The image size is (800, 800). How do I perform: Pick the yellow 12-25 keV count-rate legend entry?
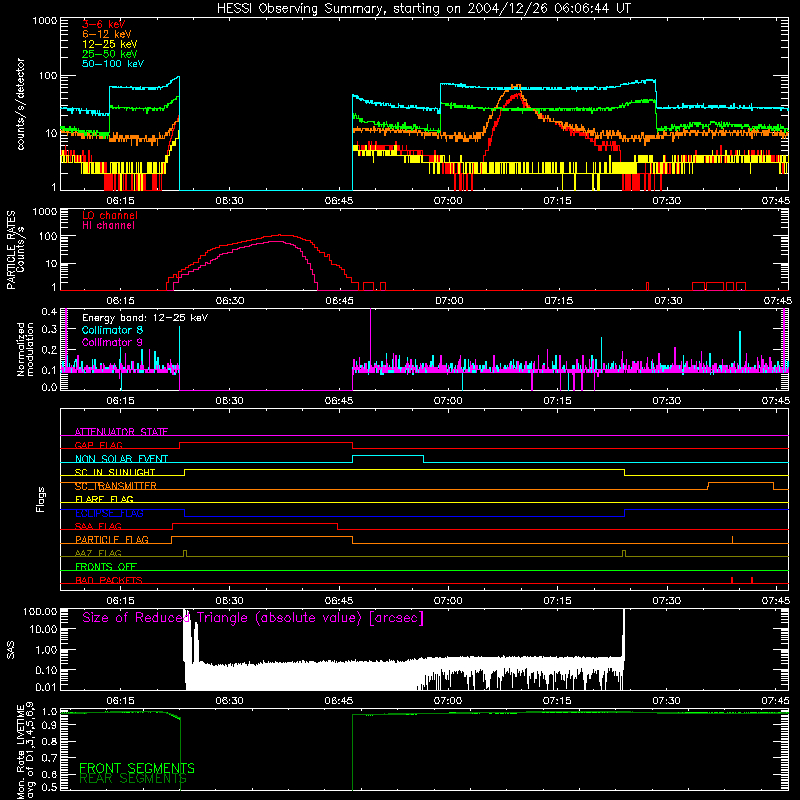tap(110, 44)
